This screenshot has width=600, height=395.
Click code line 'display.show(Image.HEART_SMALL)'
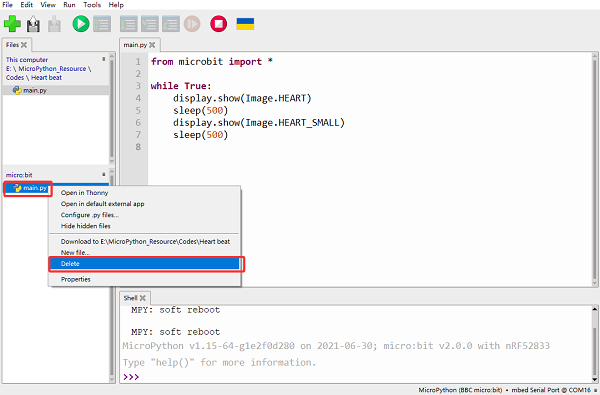pos(259,122)
